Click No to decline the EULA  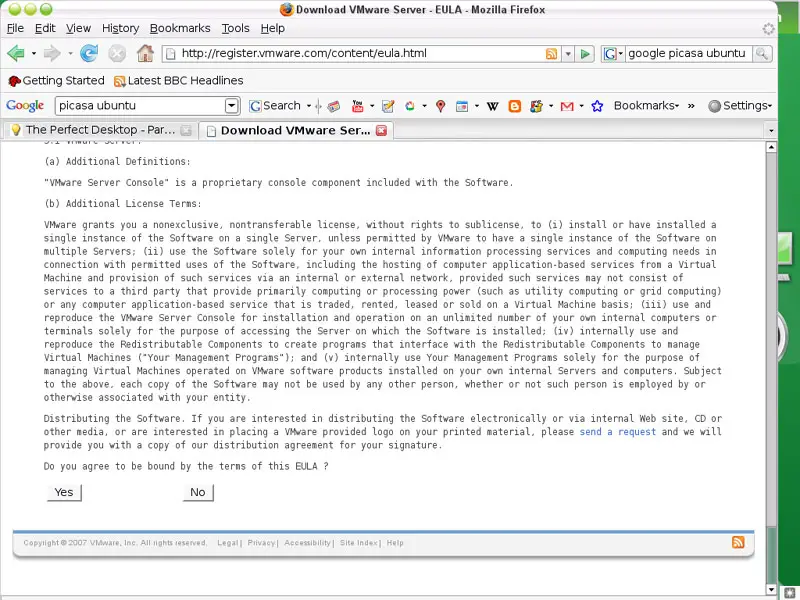coord(198,492)
